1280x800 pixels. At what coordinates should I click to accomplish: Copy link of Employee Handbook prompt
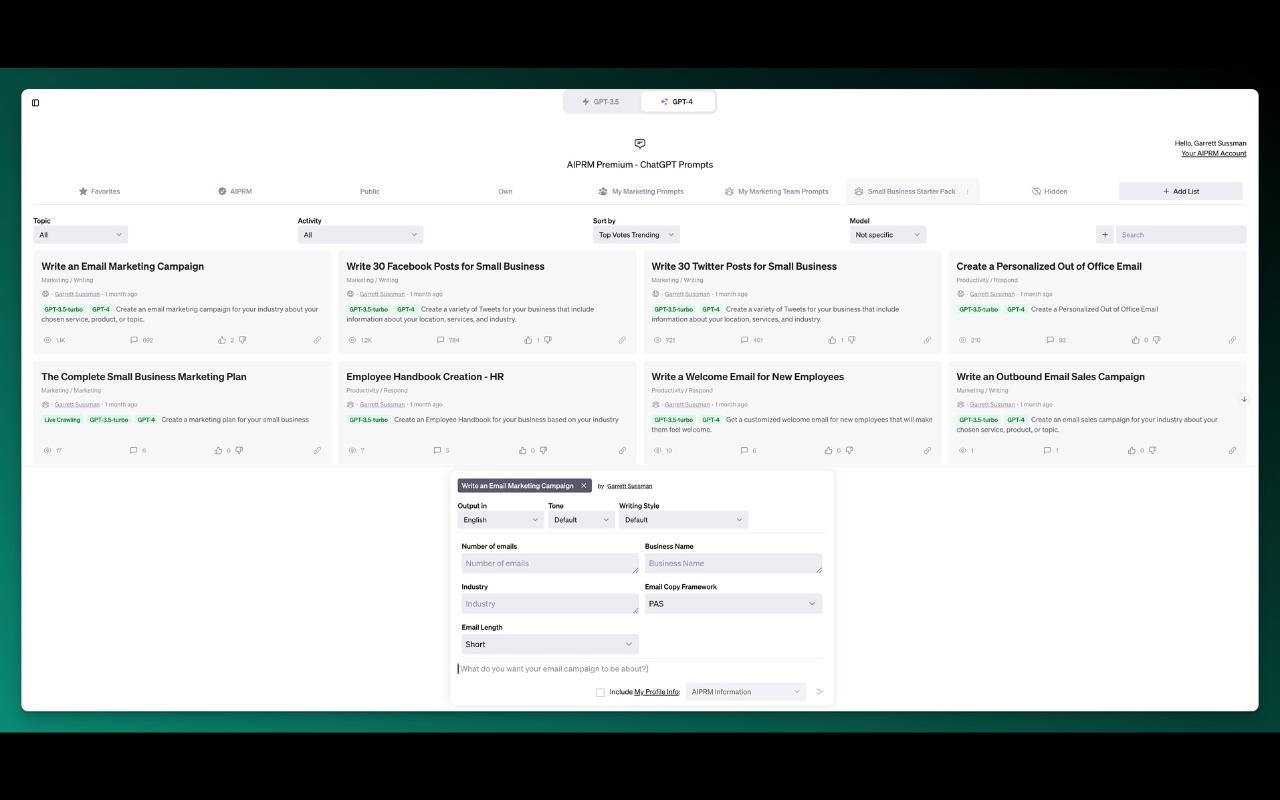click(622, 450)
